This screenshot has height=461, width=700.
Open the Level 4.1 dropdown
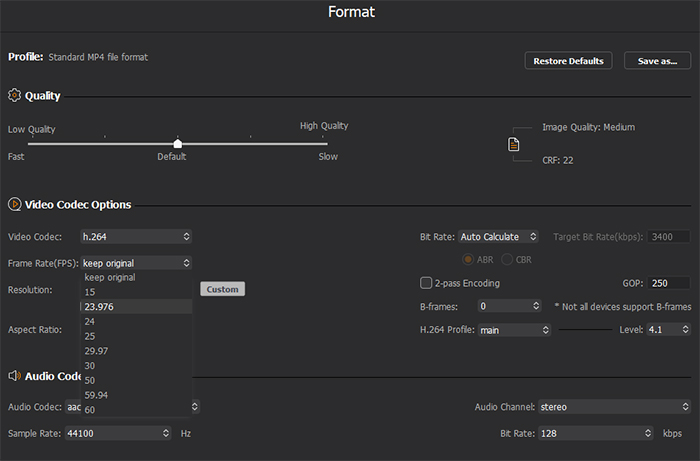click(668, 329)
